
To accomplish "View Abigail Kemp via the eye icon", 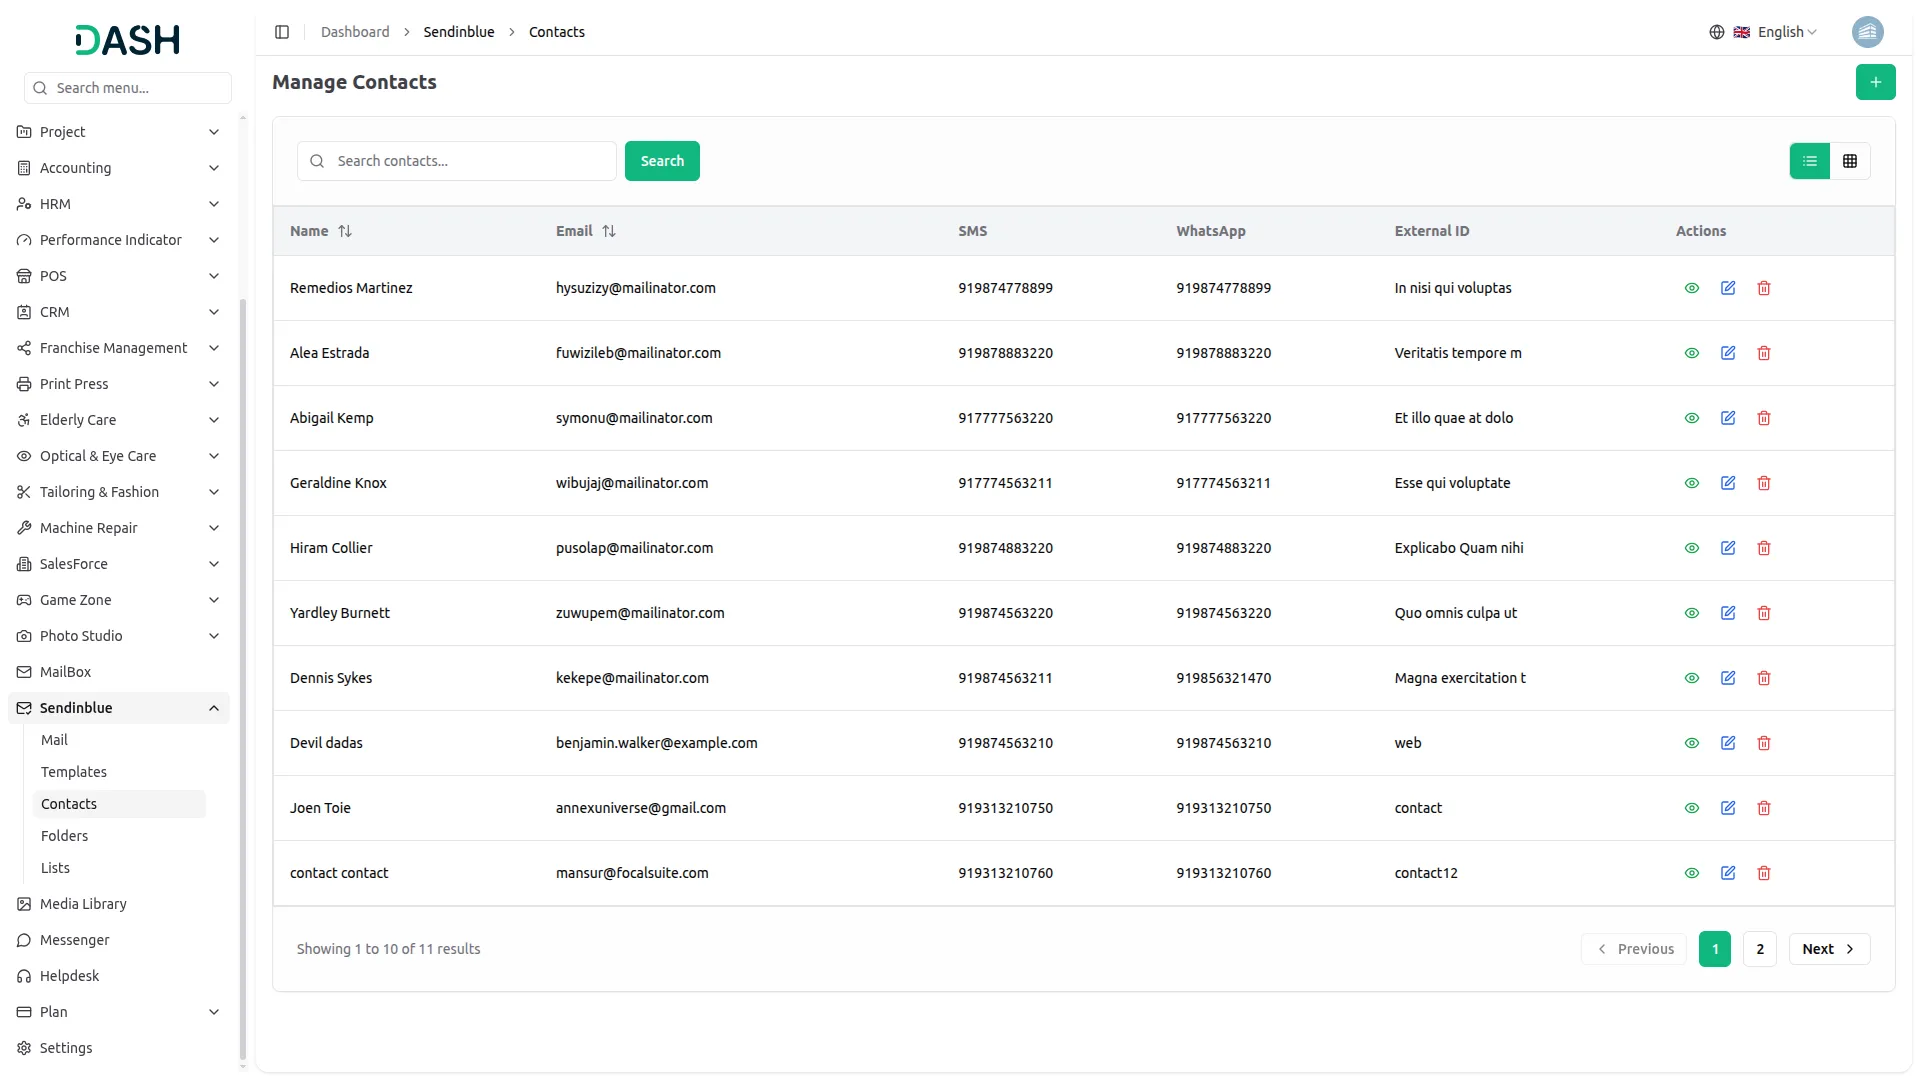I will (x=1691, y=418).
